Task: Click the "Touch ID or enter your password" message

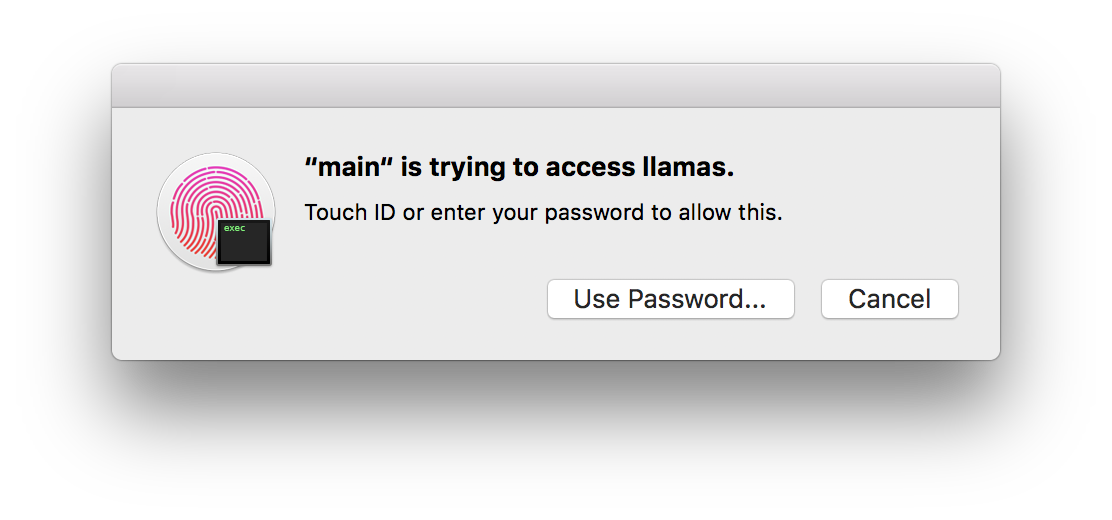Action: 543,213
